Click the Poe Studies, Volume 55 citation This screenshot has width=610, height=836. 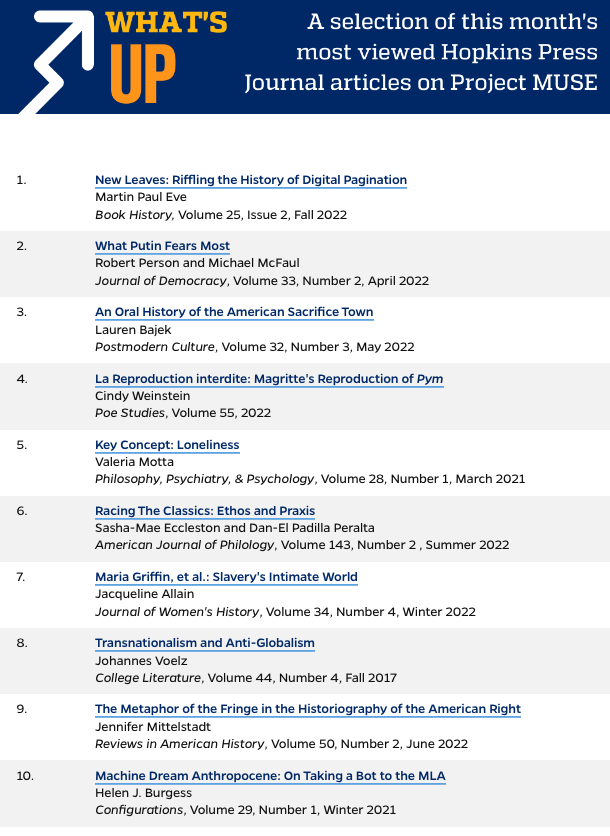(183, 413)
